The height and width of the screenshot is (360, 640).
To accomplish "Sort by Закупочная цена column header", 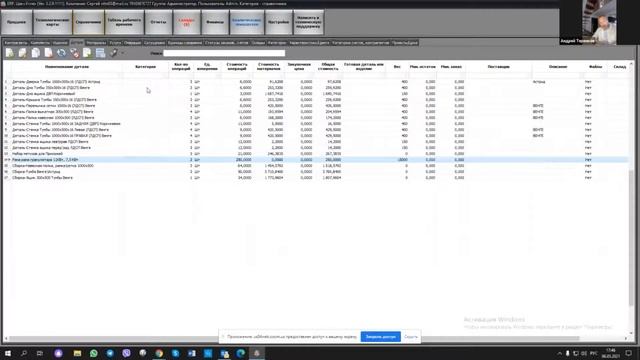I will [299, 67].
